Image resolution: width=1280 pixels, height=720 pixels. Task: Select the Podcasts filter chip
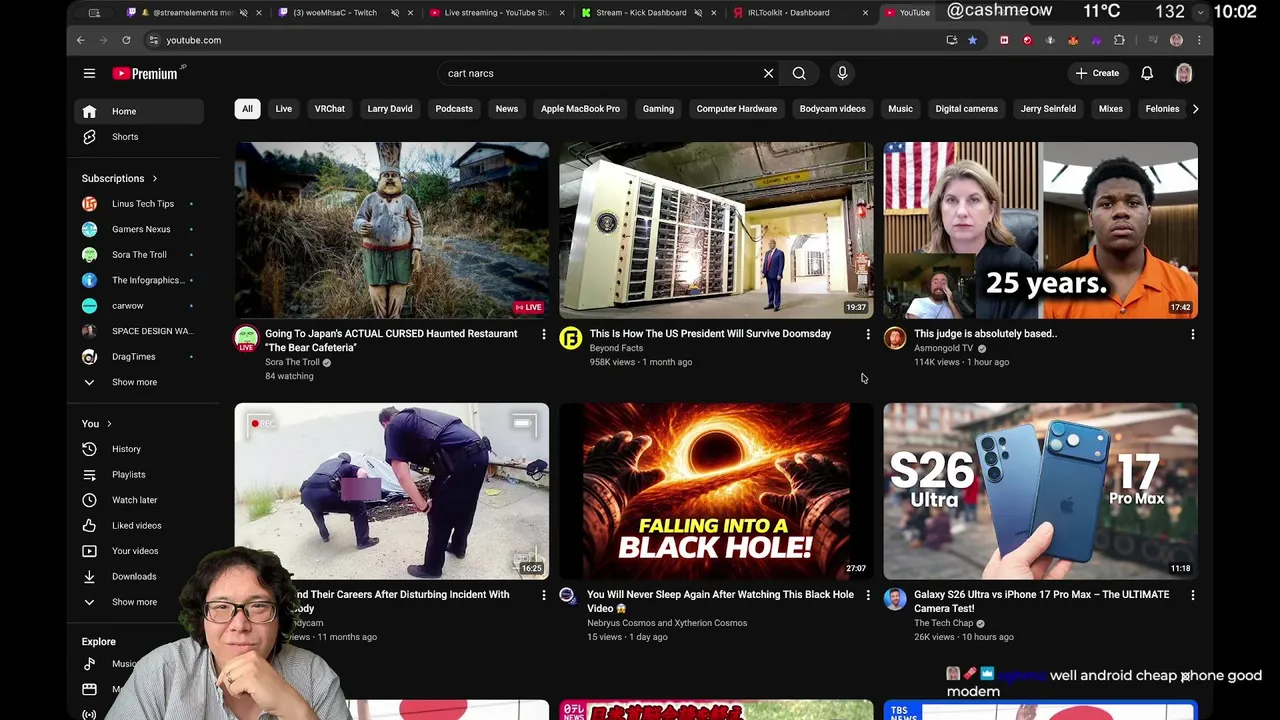click(x=454, y=109)
